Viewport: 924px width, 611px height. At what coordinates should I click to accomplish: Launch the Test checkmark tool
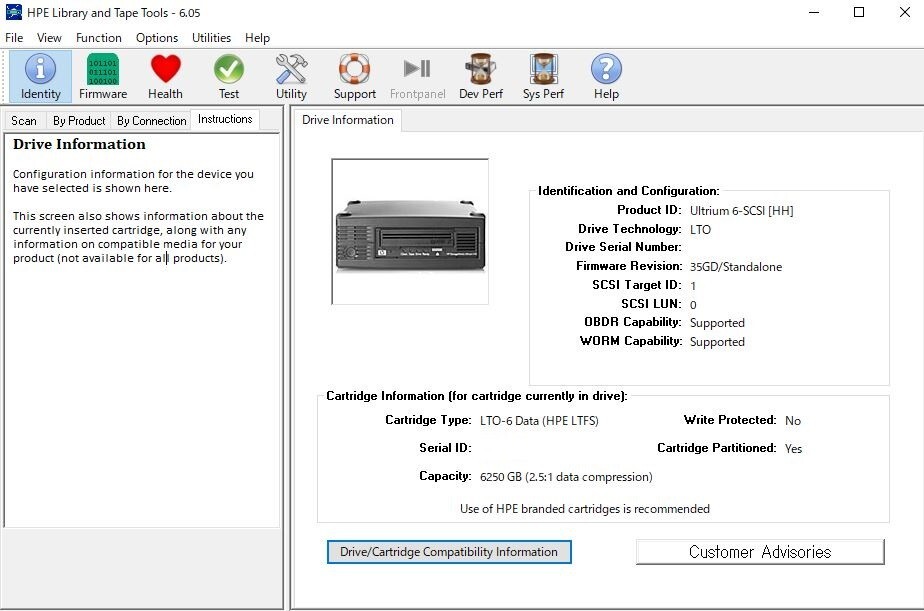pos(229,77)
